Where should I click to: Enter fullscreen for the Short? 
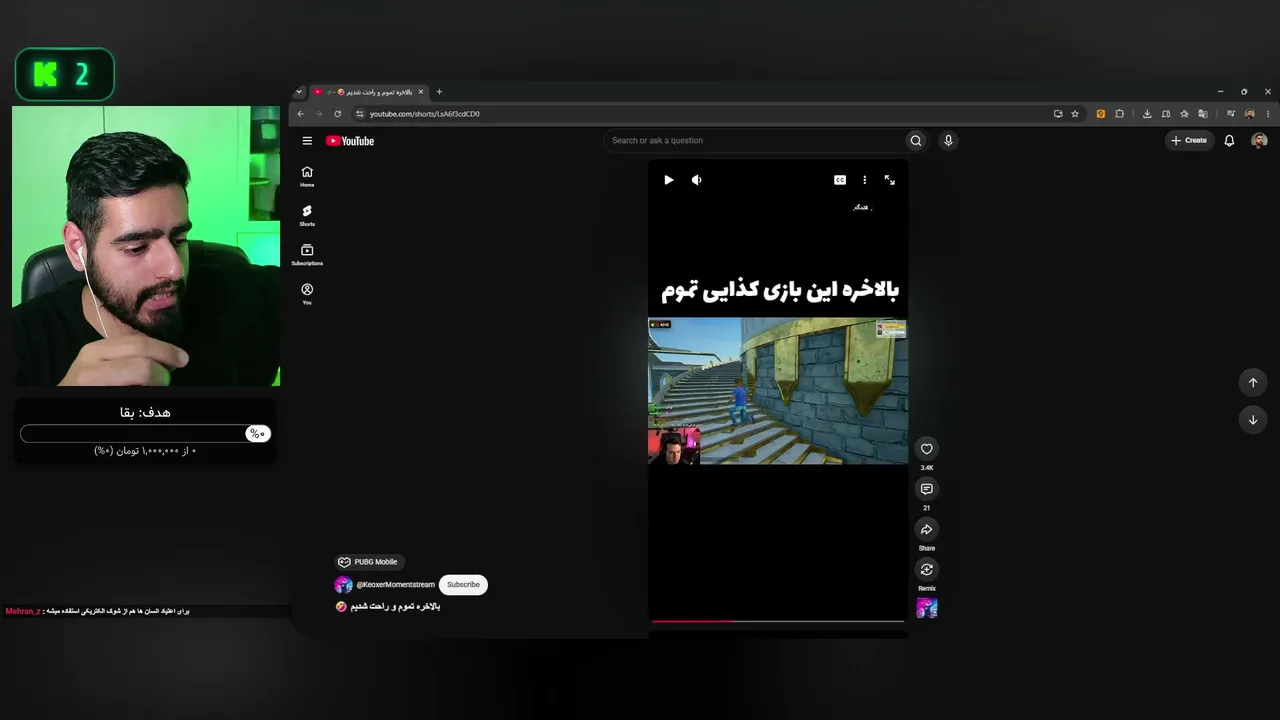point(890,180)
